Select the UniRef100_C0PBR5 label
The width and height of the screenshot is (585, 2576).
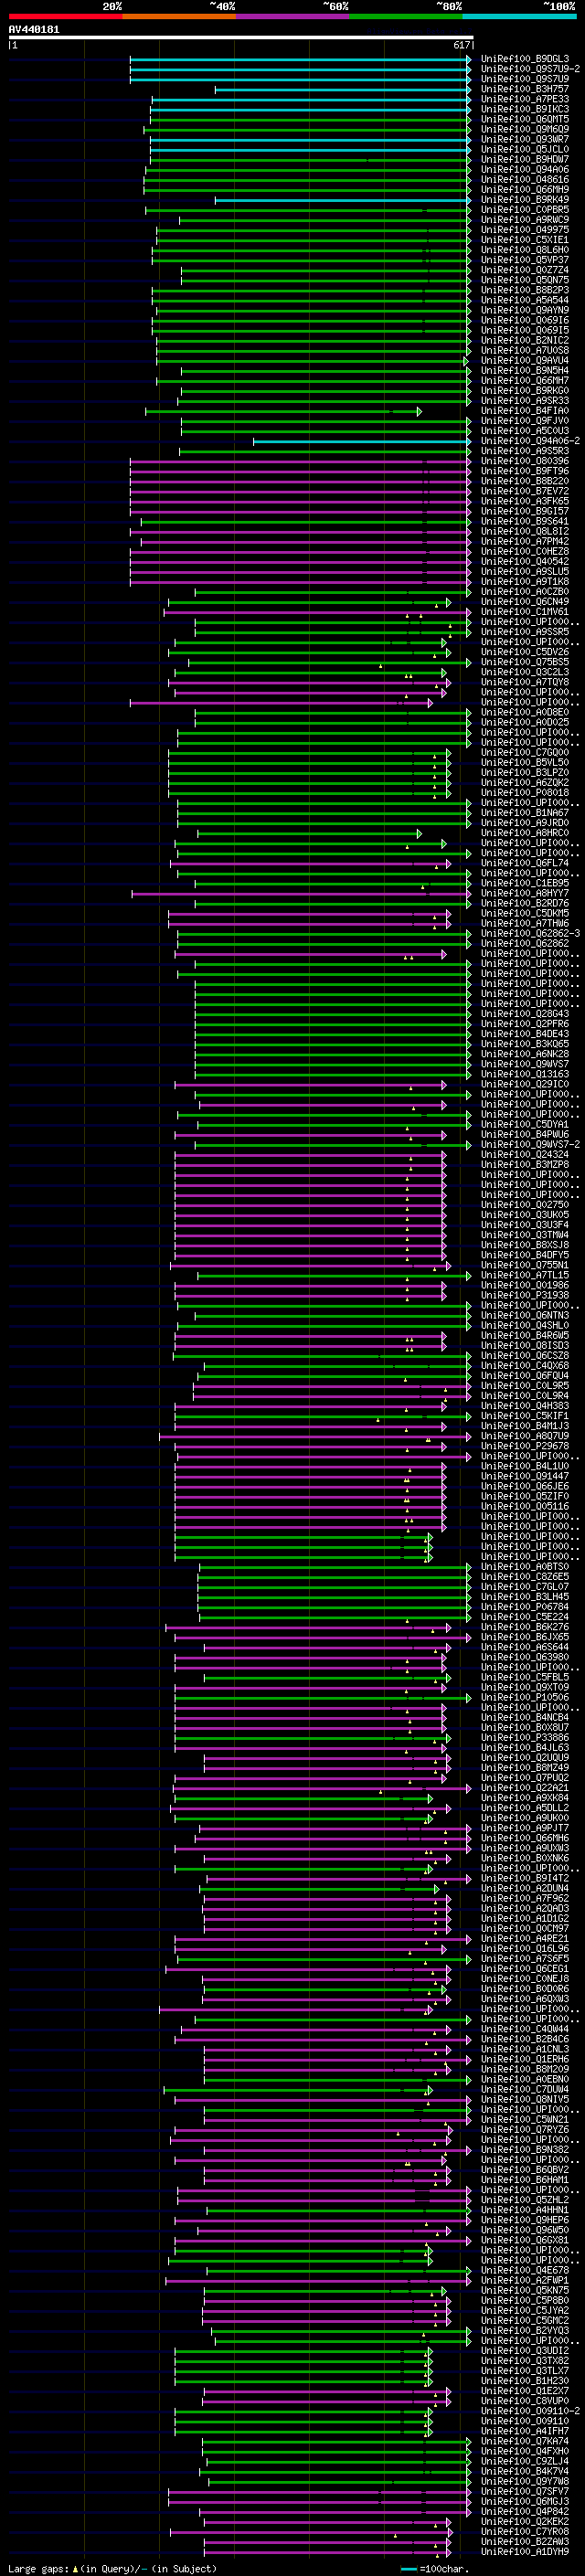pos(525,210)
